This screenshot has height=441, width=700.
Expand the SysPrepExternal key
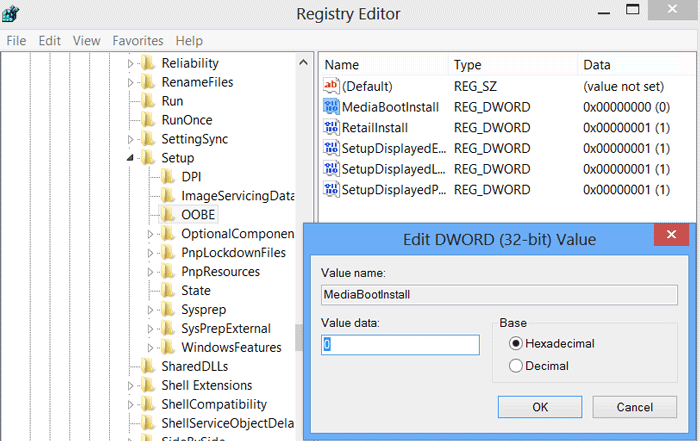click(x=150, y=329)
